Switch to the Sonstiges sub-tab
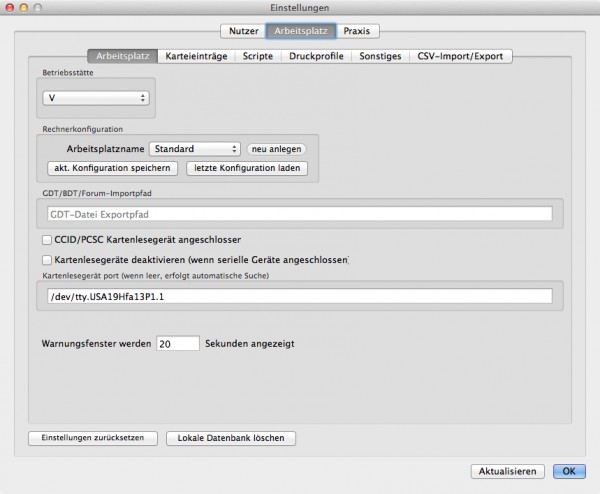This screenshot has width=600, height=494. pos(380,56)
